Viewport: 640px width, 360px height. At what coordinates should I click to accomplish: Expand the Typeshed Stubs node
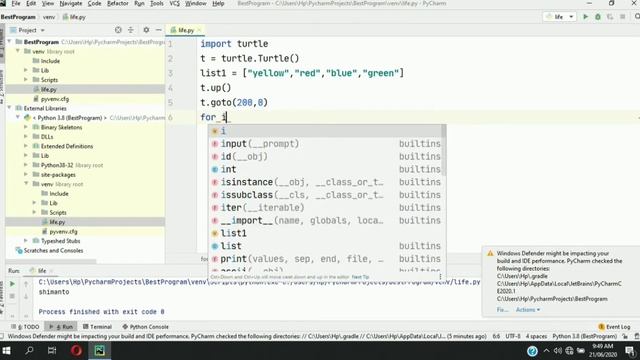point(26,241)
